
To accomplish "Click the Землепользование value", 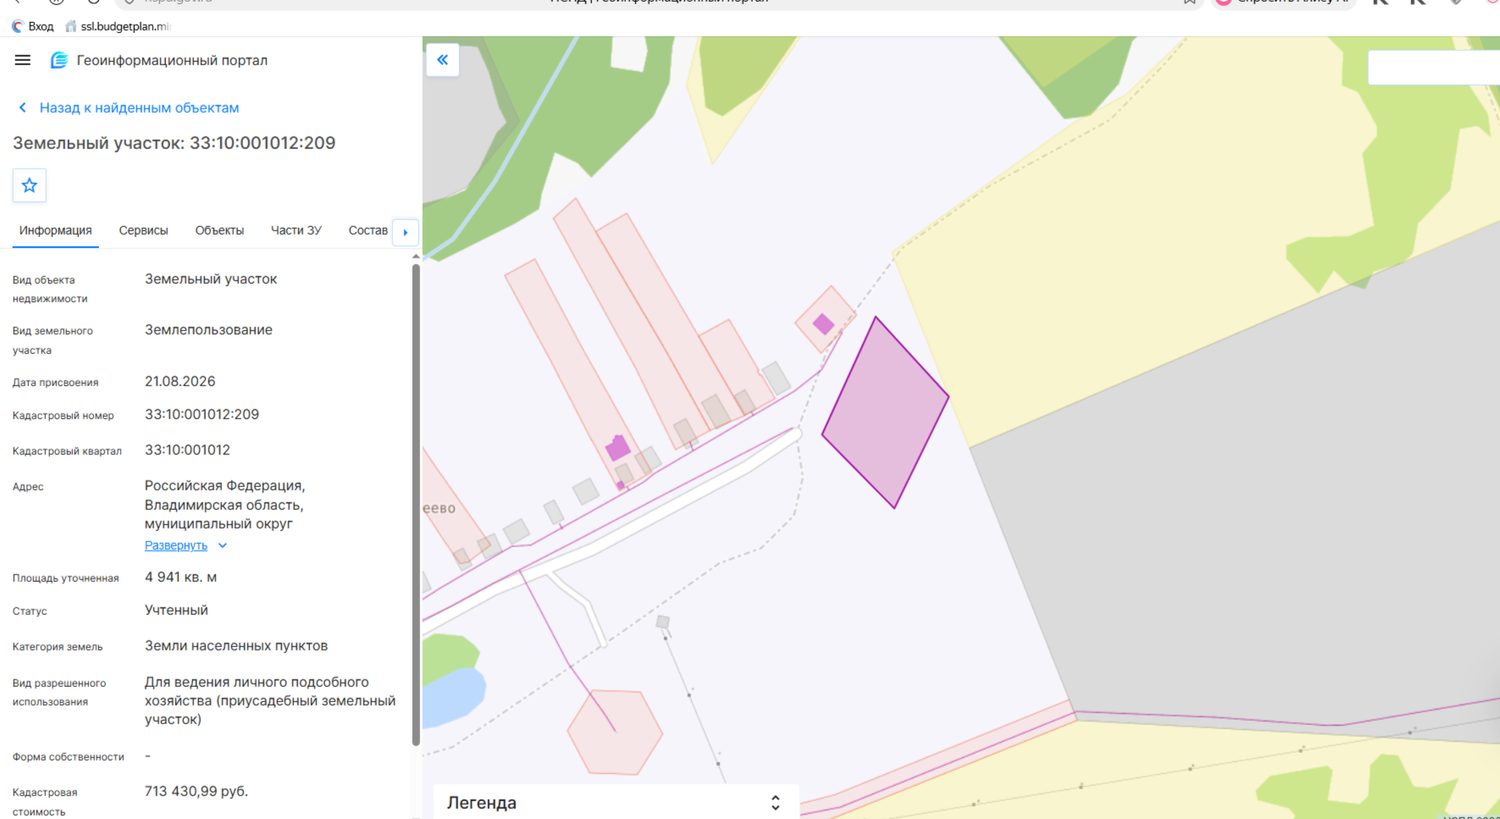I will tap(208, 330).
